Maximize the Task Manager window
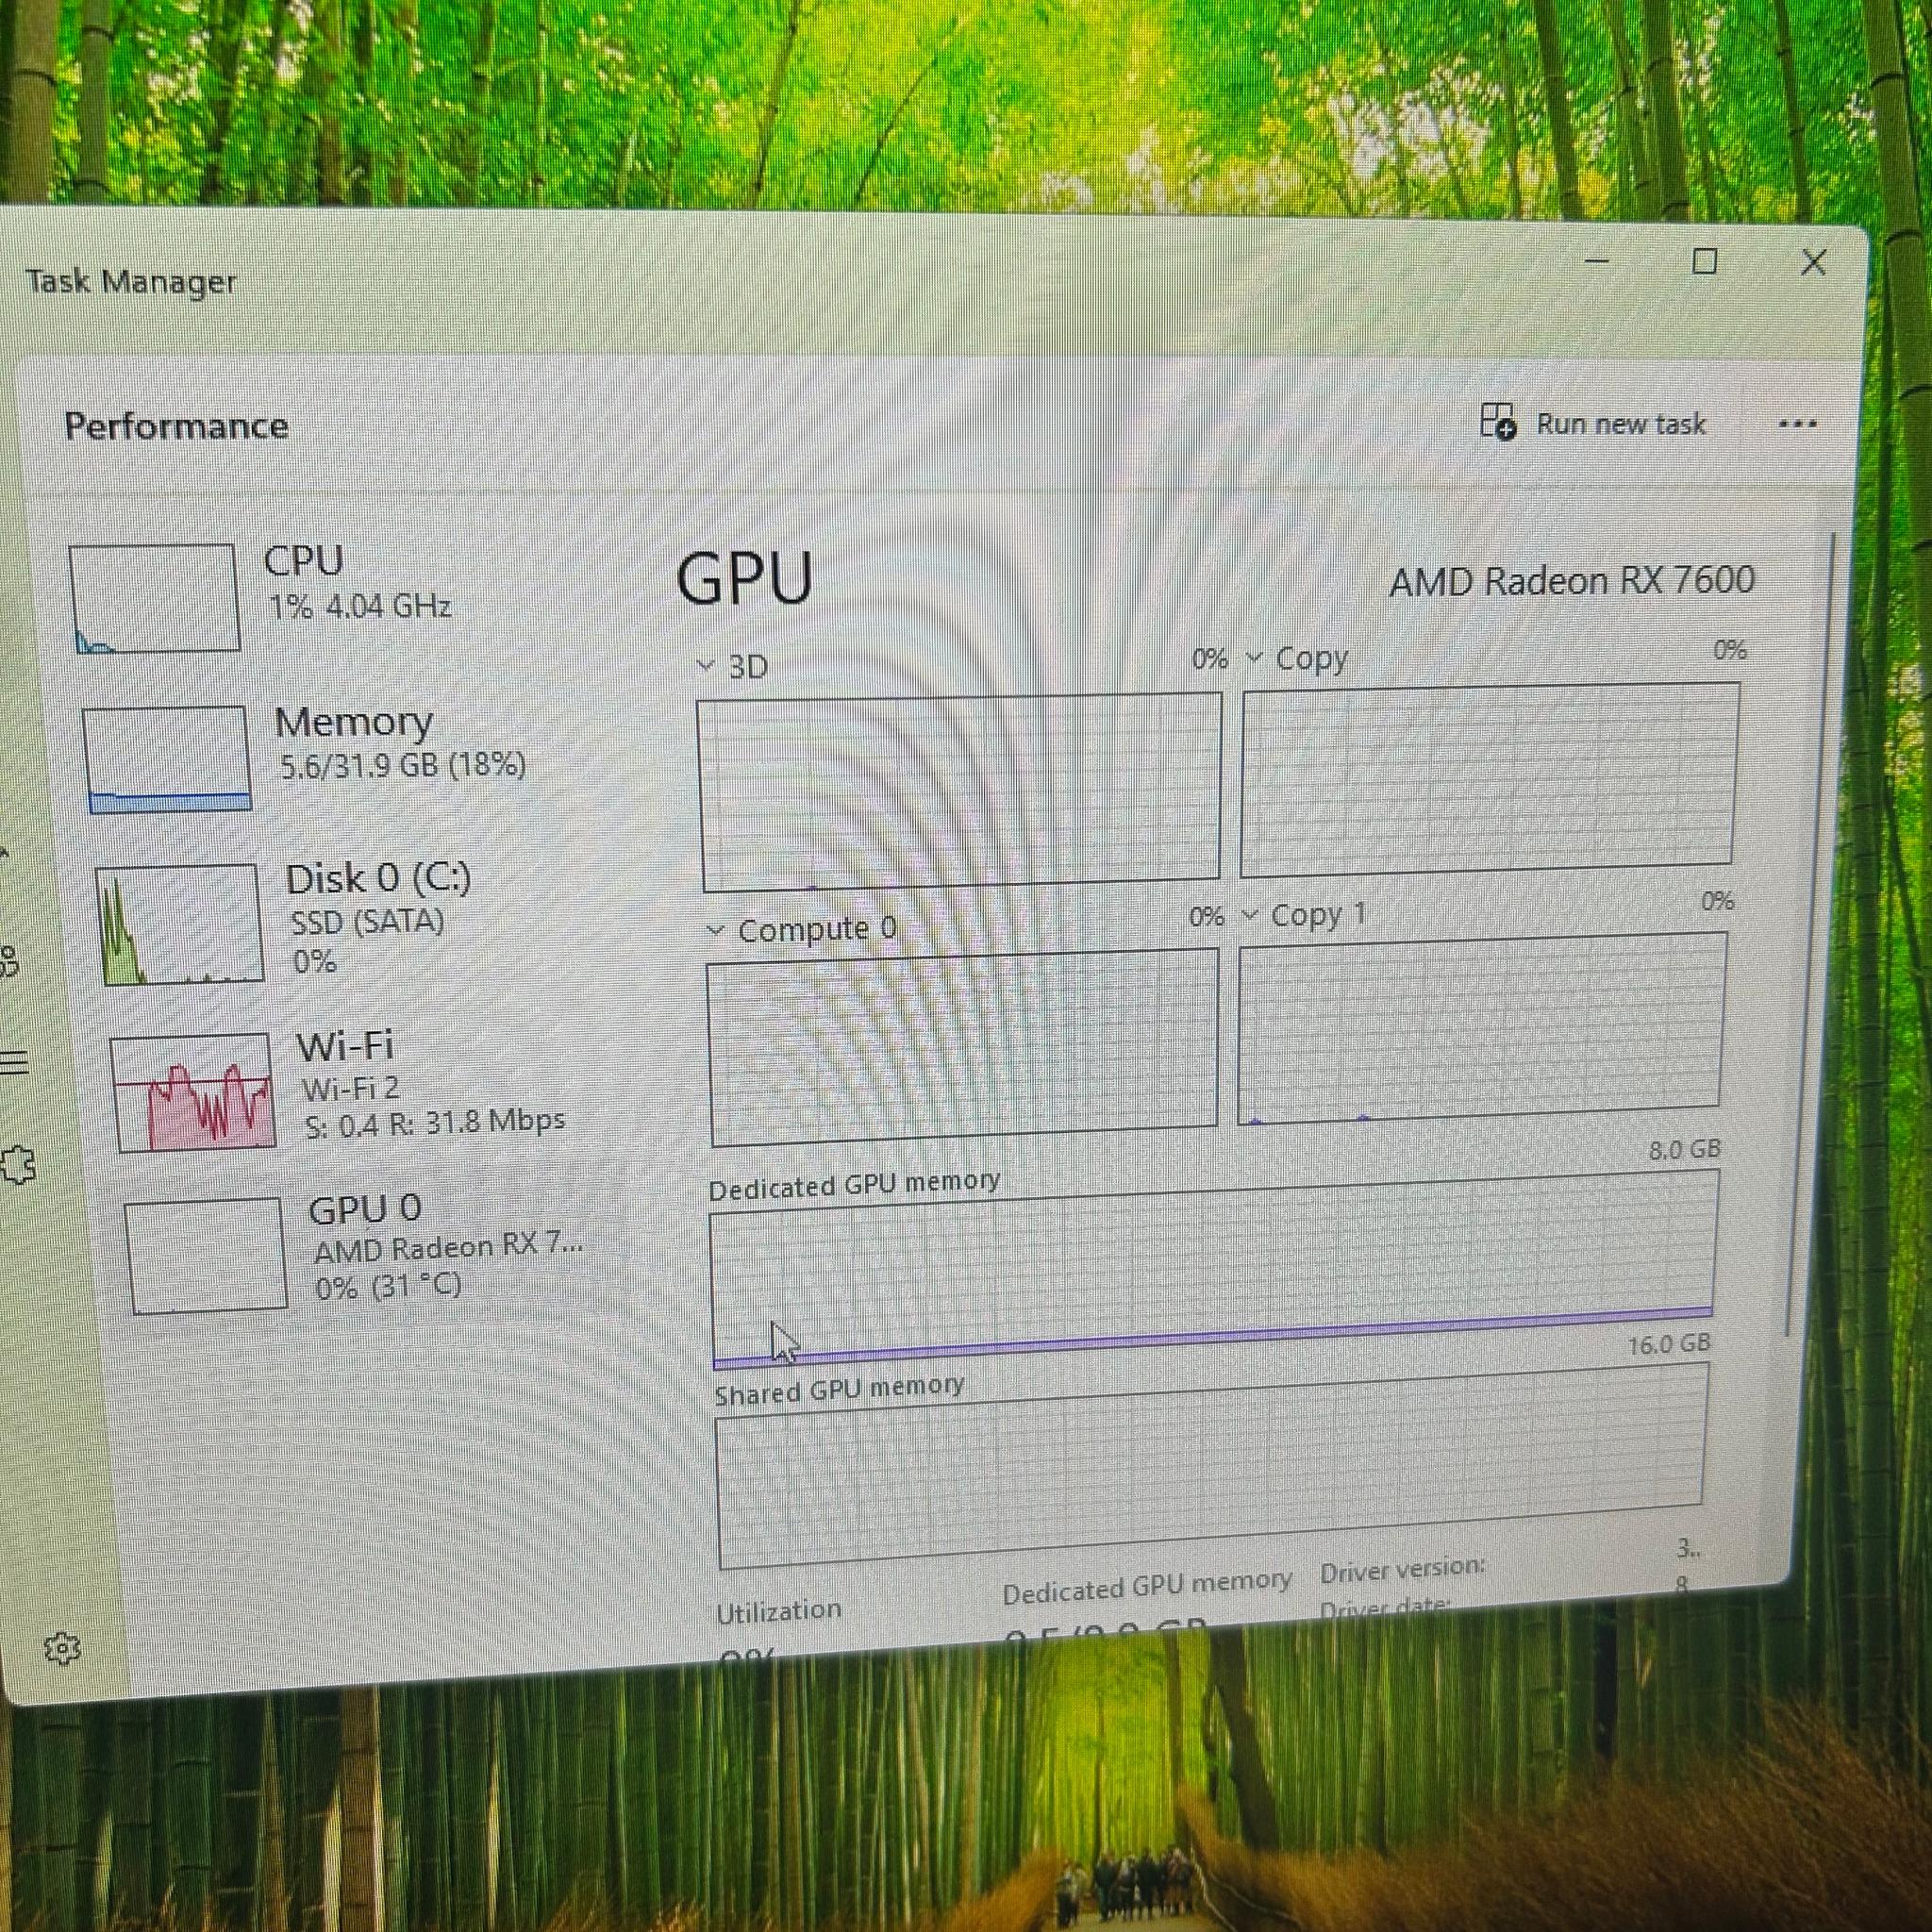Viewport: 1932px width, 1932px height. point(1704,262)
